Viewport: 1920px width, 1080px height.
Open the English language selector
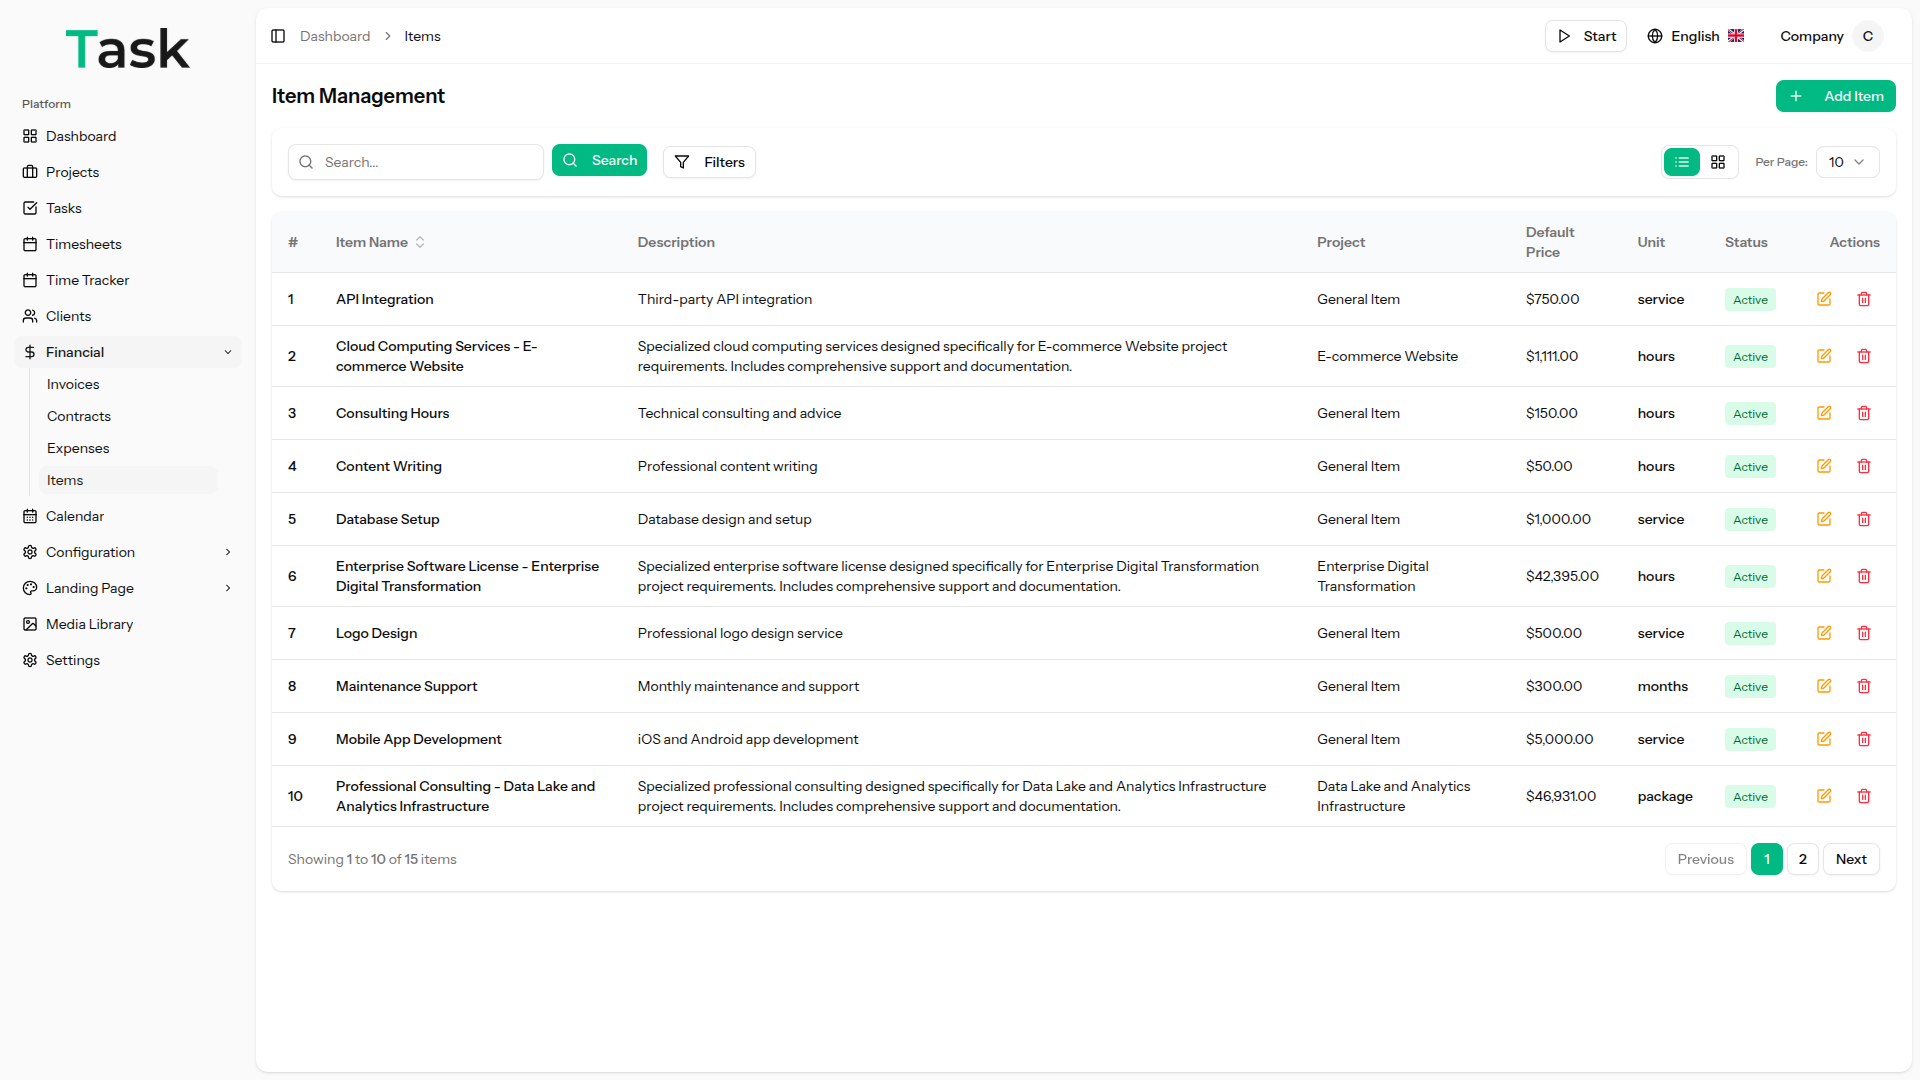1696,36
